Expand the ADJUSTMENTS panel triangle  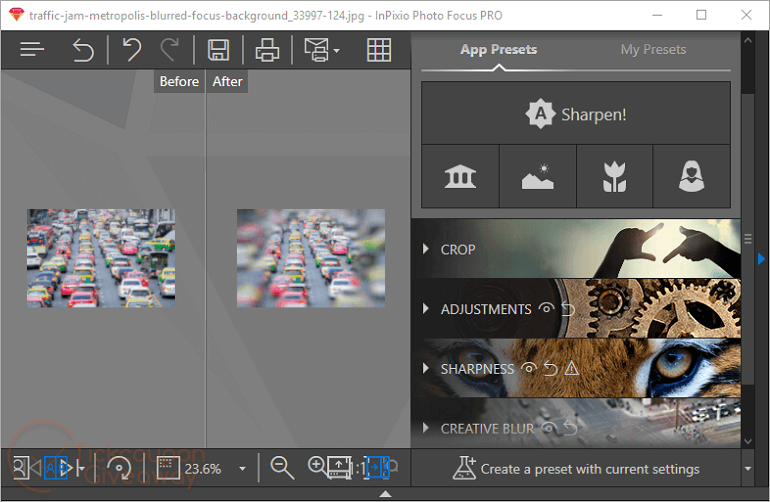[426, 308]
